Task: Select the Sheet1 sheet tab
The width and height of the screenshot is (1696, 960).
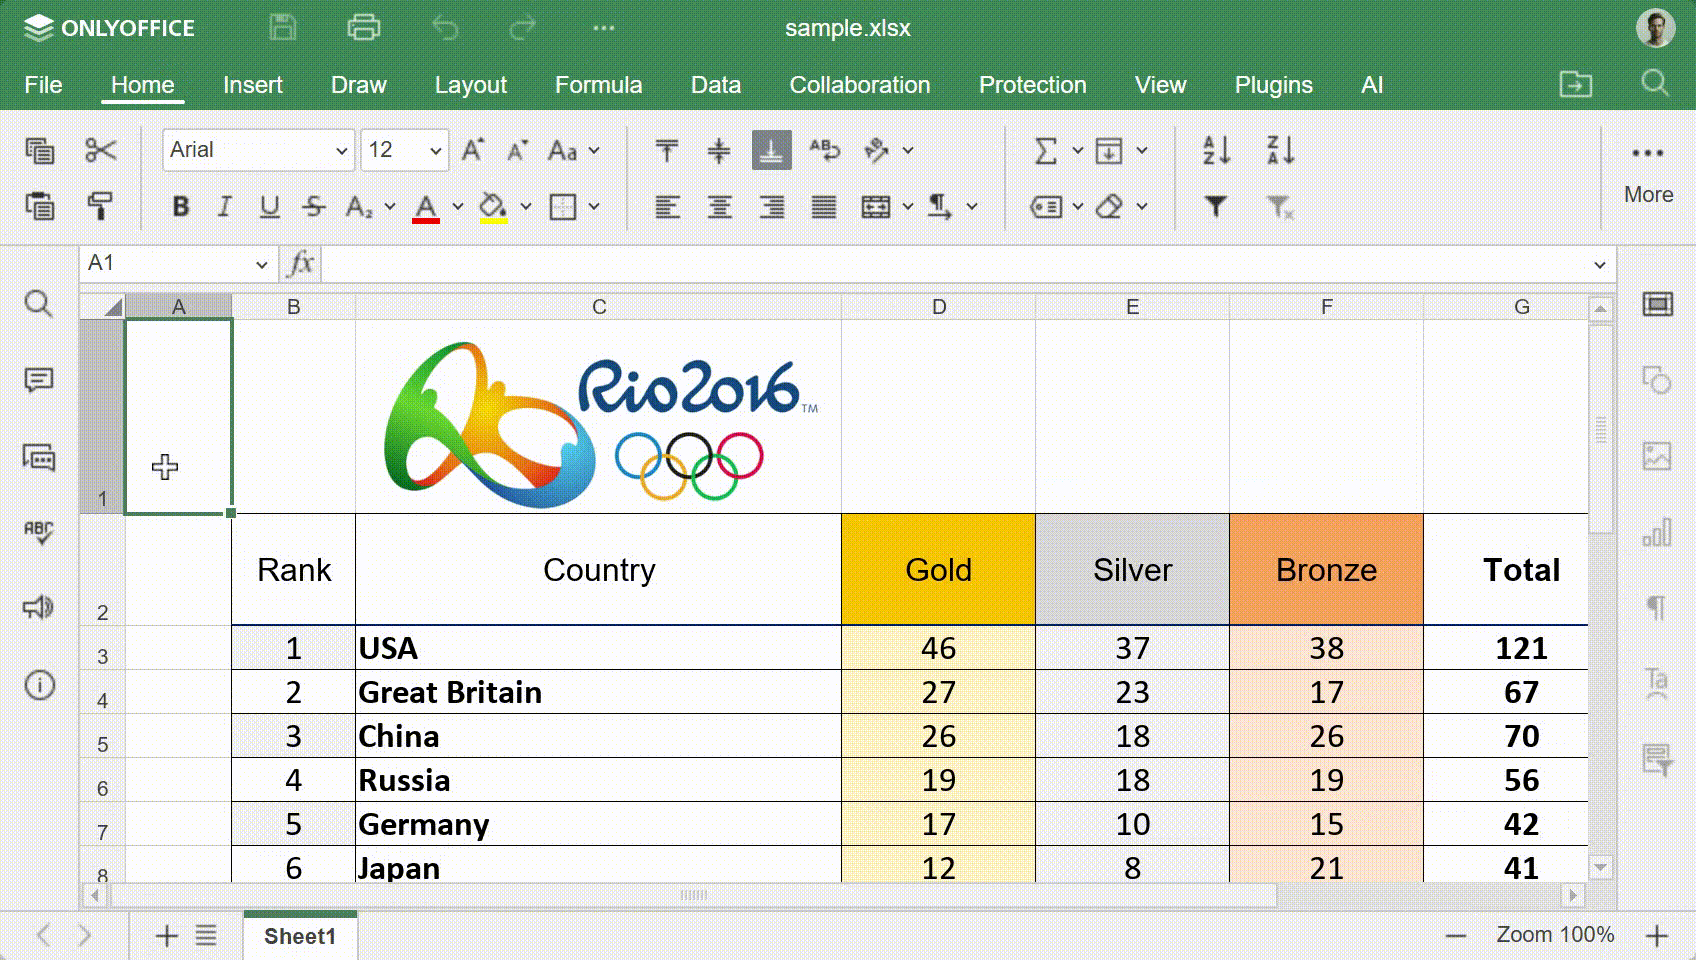Action: coord(300,936)
